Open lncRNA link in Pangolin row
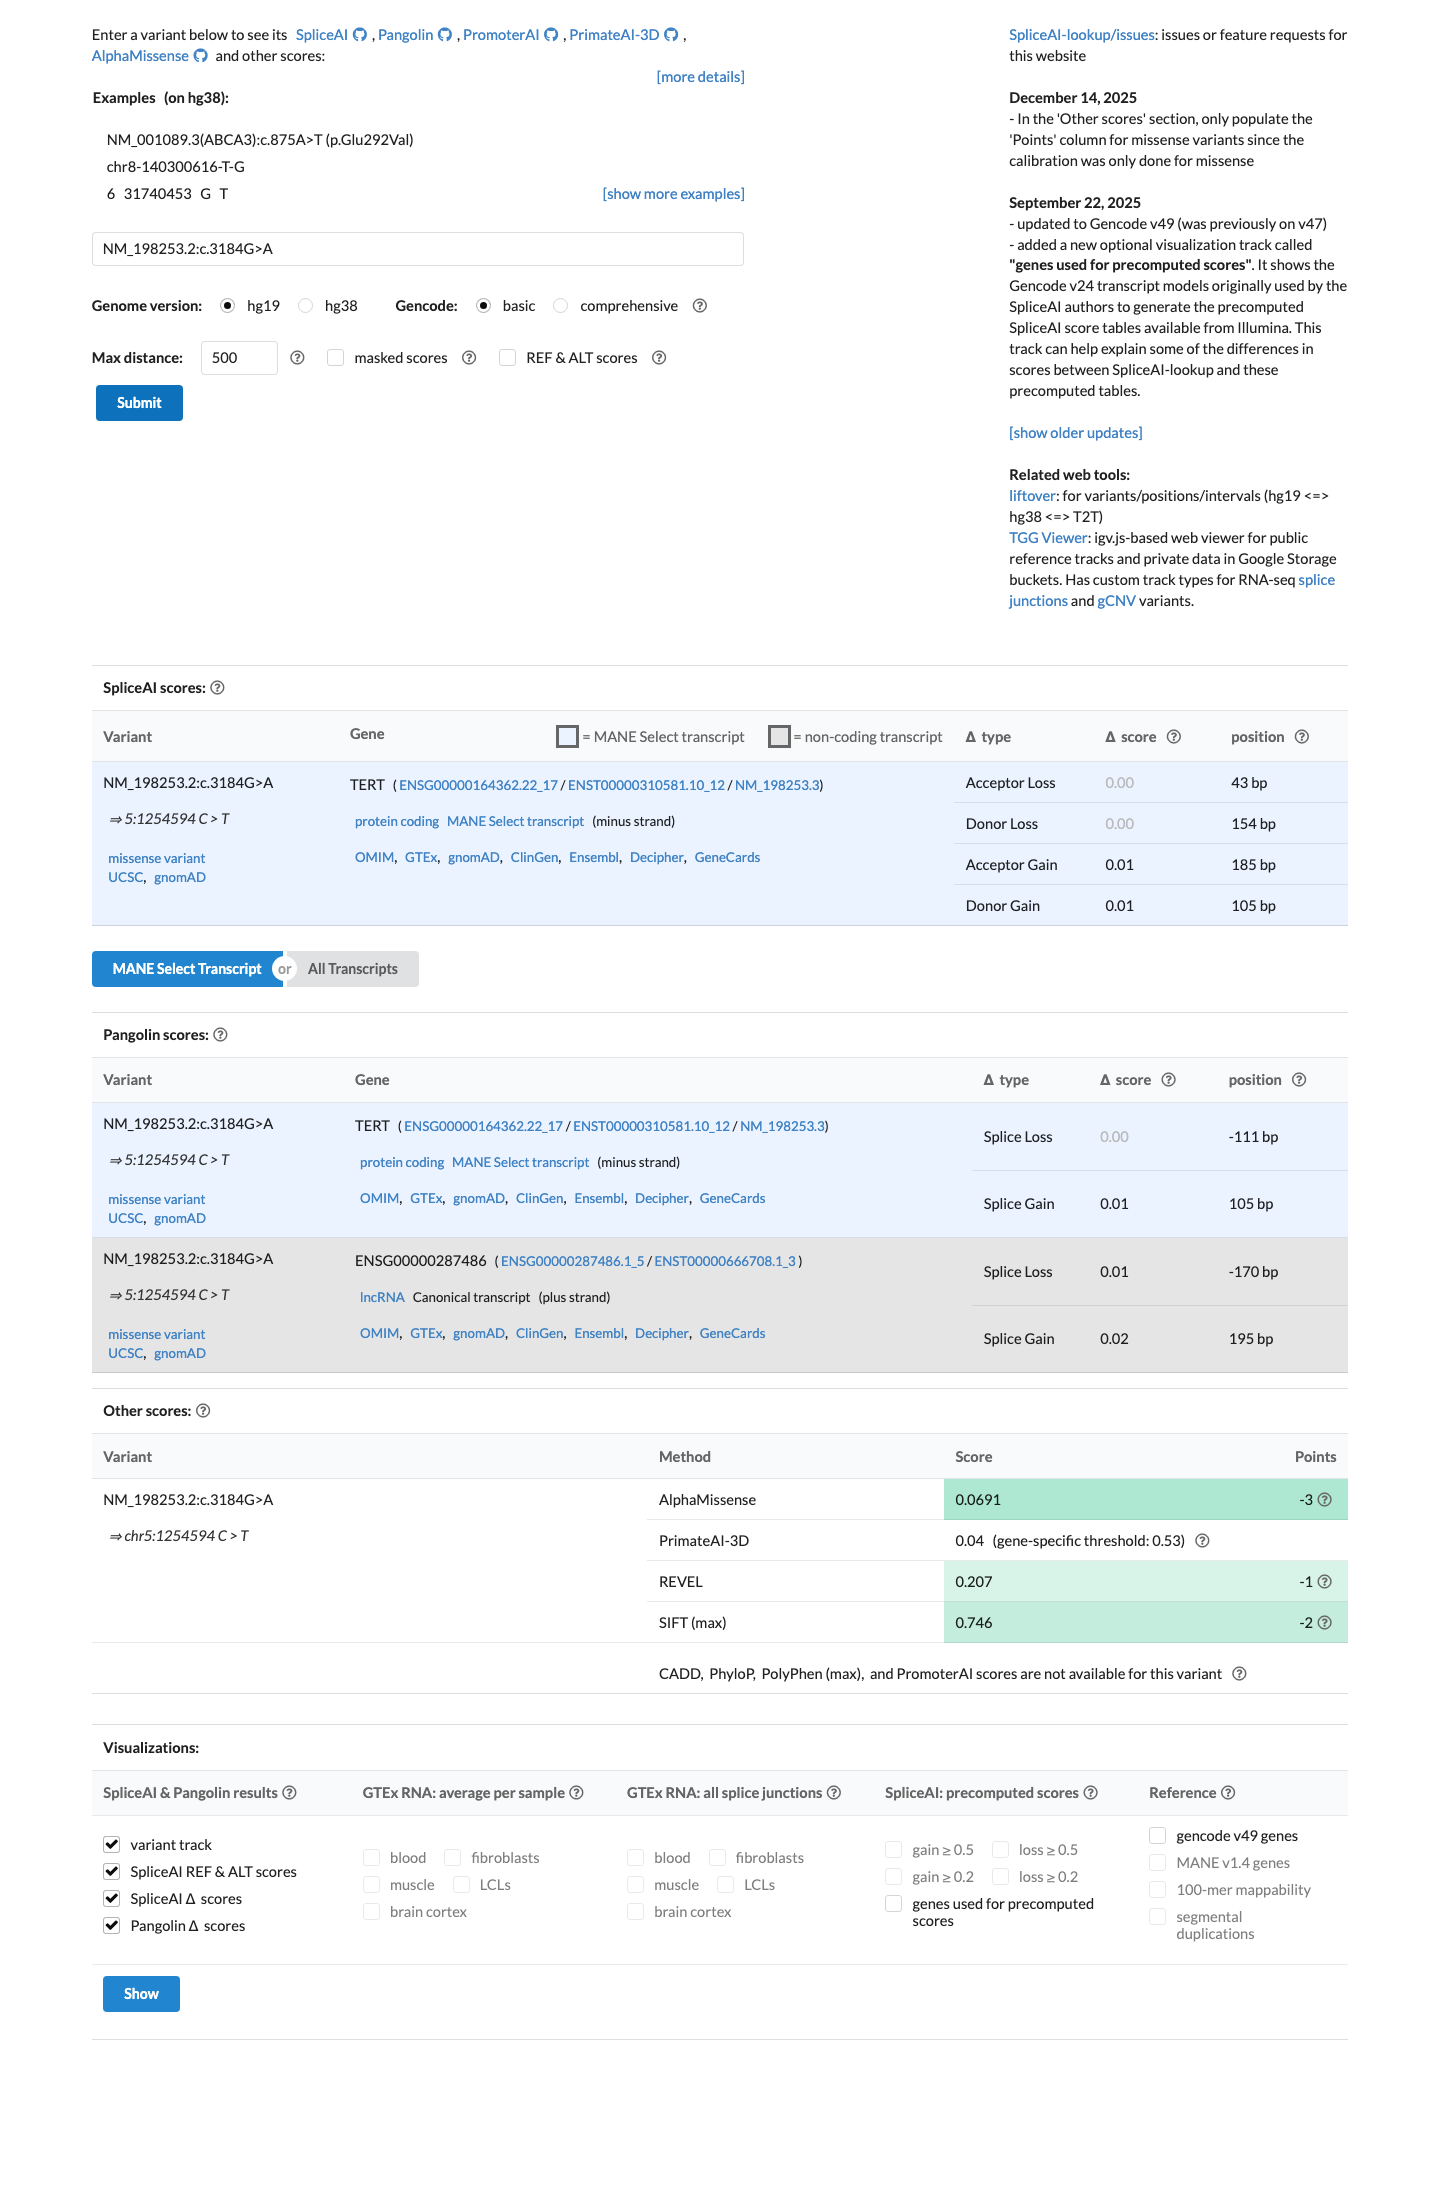Image resolution: width=1454 pixels, height=2200 pixels. (382, 1298)
